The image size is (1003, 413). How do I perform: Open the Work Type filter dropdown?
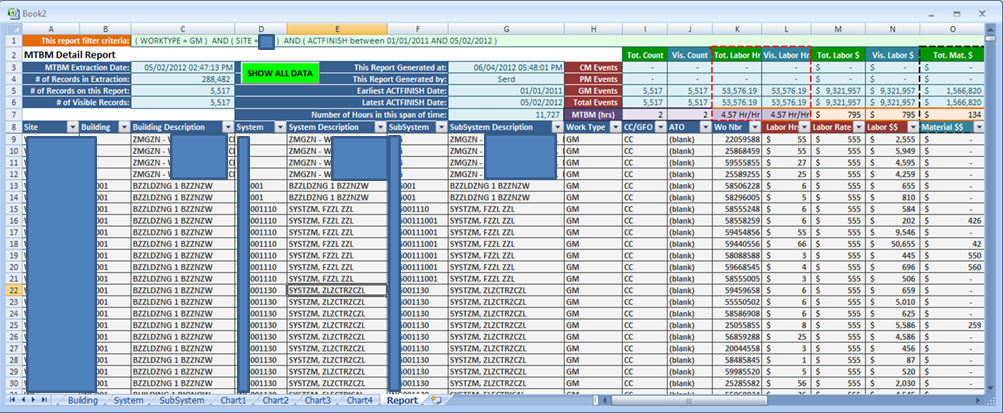tap(616, 127)
